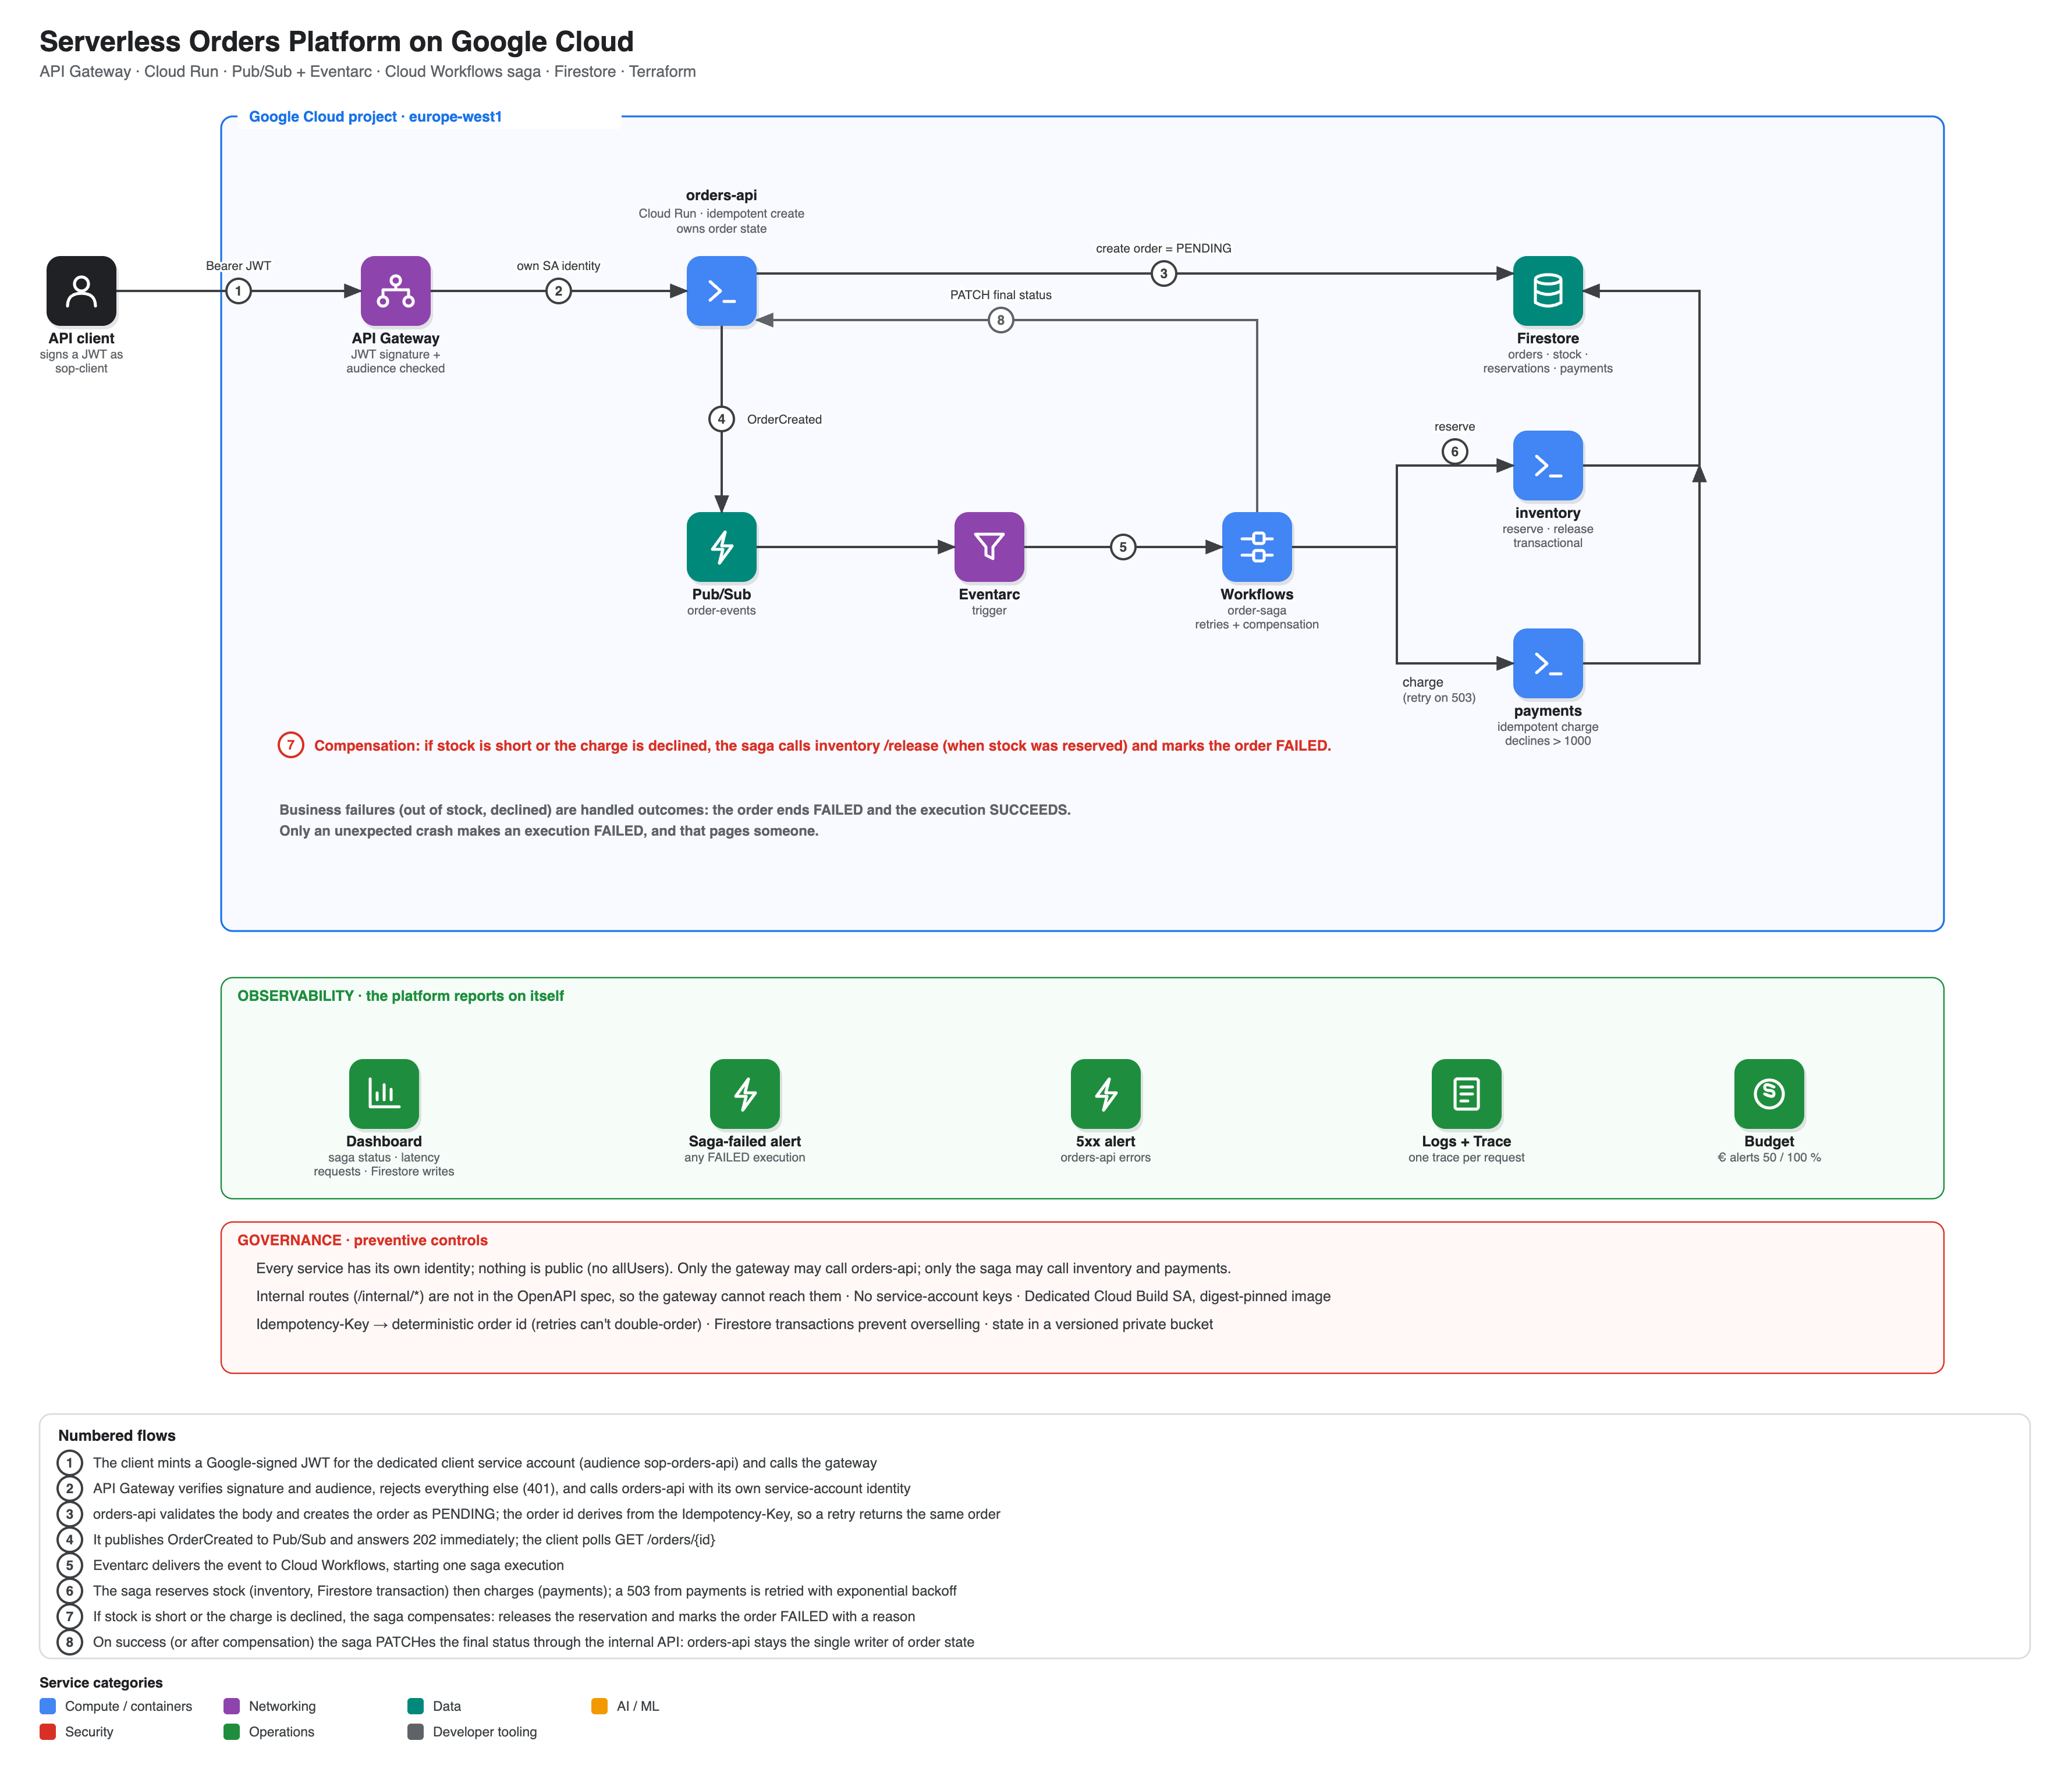This screenshot has width=2072, height=1769.
Task: Click the 'Service categories' heading
Action: [101, 1683]
